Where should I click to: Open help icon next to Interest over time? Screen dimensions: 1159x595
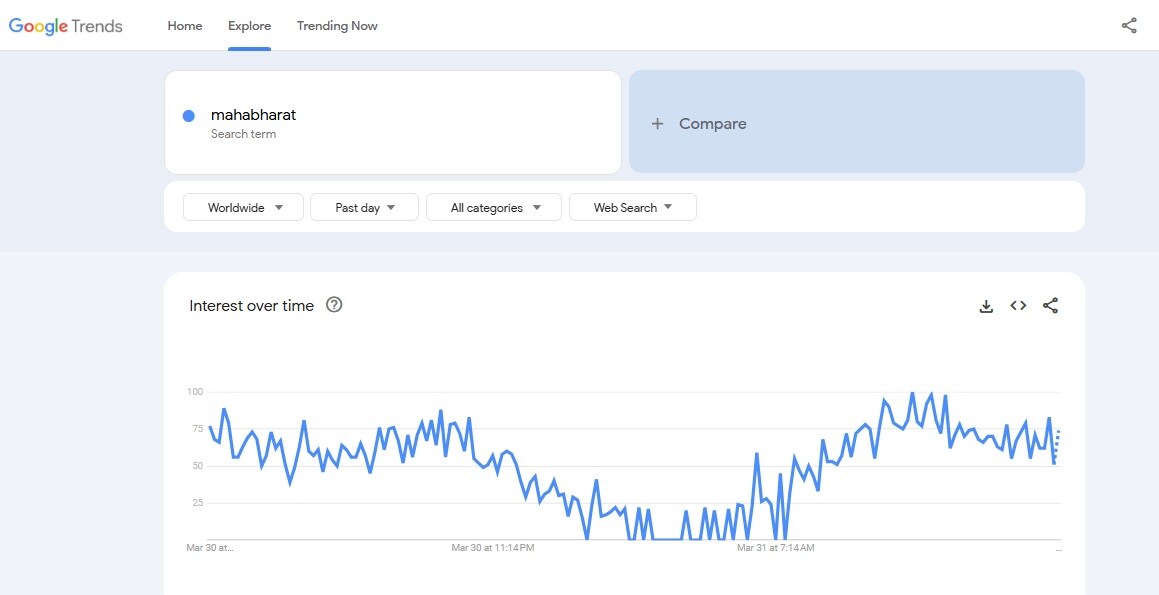[335, 305]
